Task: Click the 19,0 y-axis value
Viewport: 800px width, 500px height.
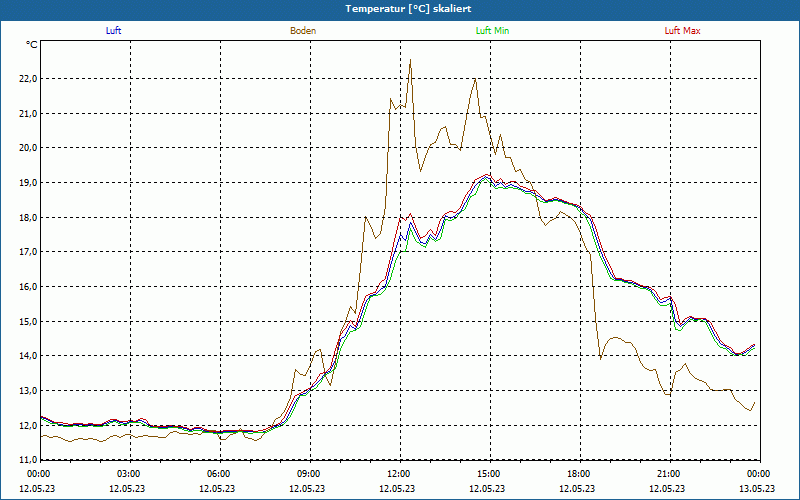Action: pos(28,183)
